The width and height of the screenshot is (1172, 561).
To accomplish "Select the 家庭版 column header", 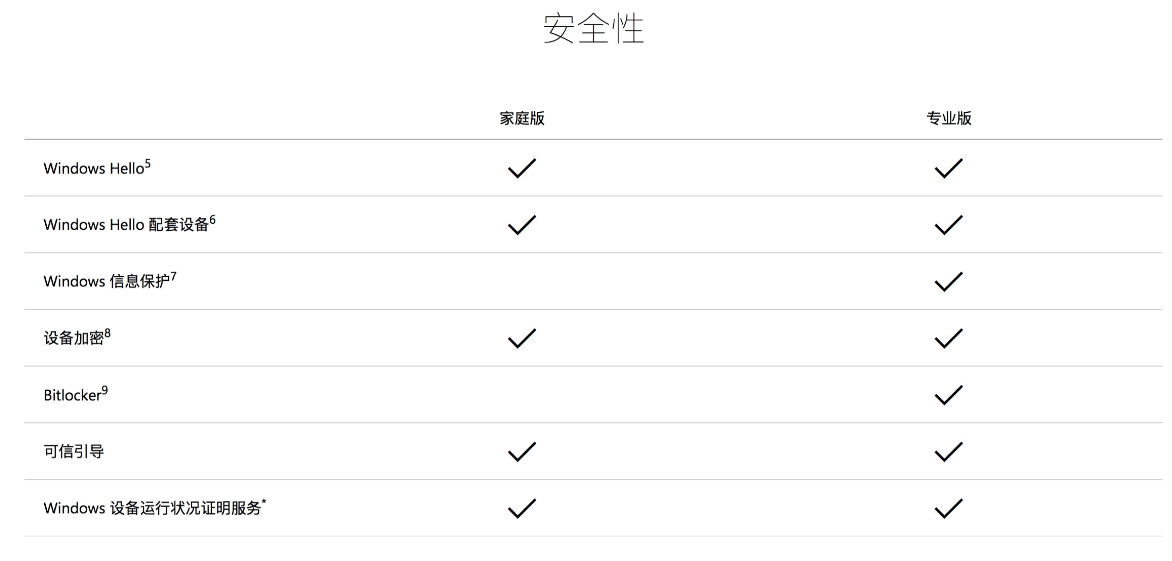I will (522, 118).
